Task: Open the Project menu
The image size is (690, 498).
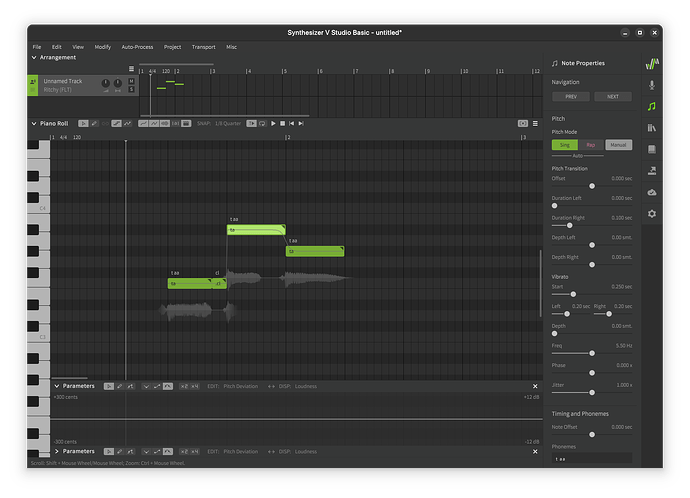Action: [x=172, y=47]
